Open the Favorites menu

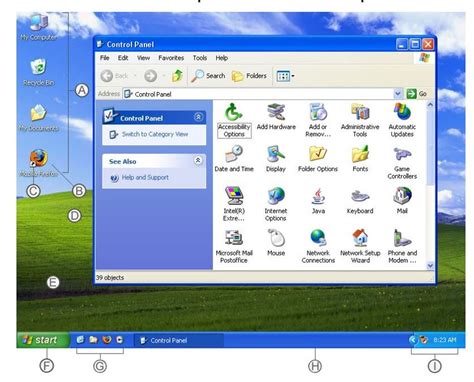171,58
